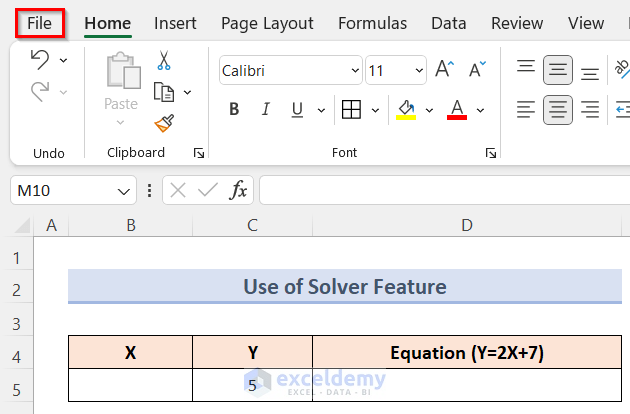Click the Undo arrow icon
This screenshot has width=630, height=414.
tap(40, 60)
